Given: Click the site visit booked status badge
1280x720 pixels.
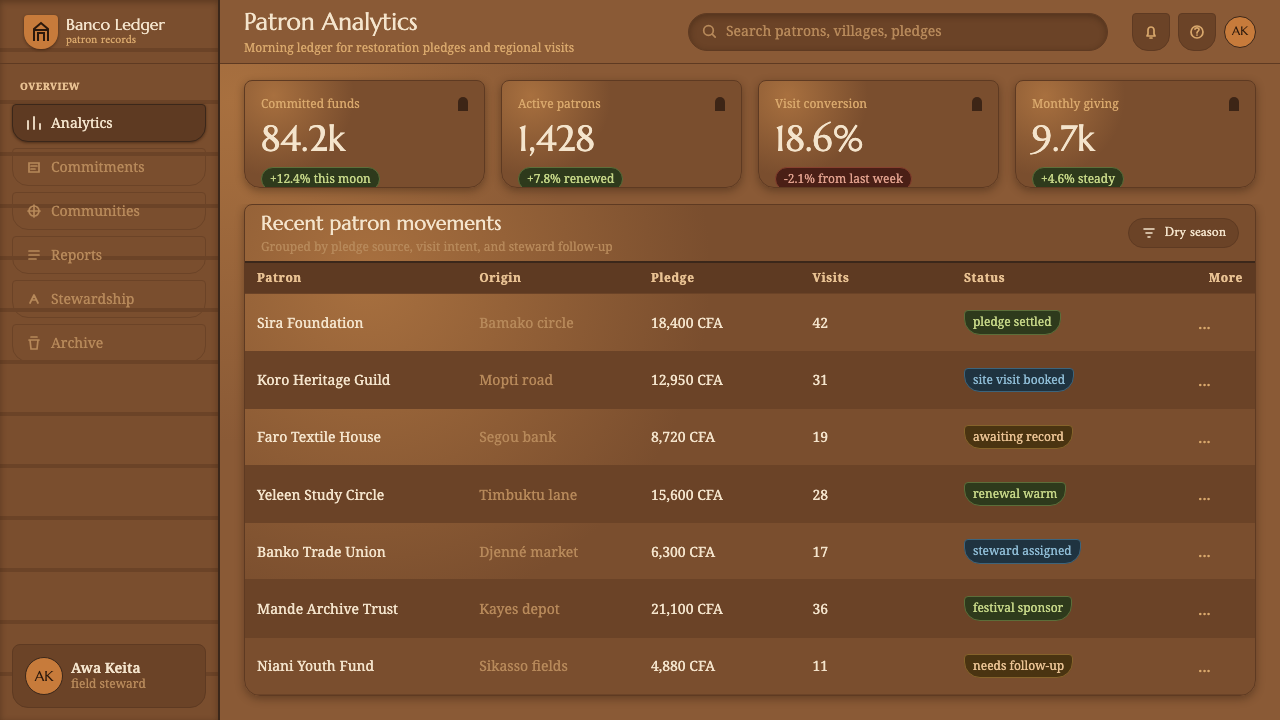Looking at the screenshot, I should (x=1018, y=380).
